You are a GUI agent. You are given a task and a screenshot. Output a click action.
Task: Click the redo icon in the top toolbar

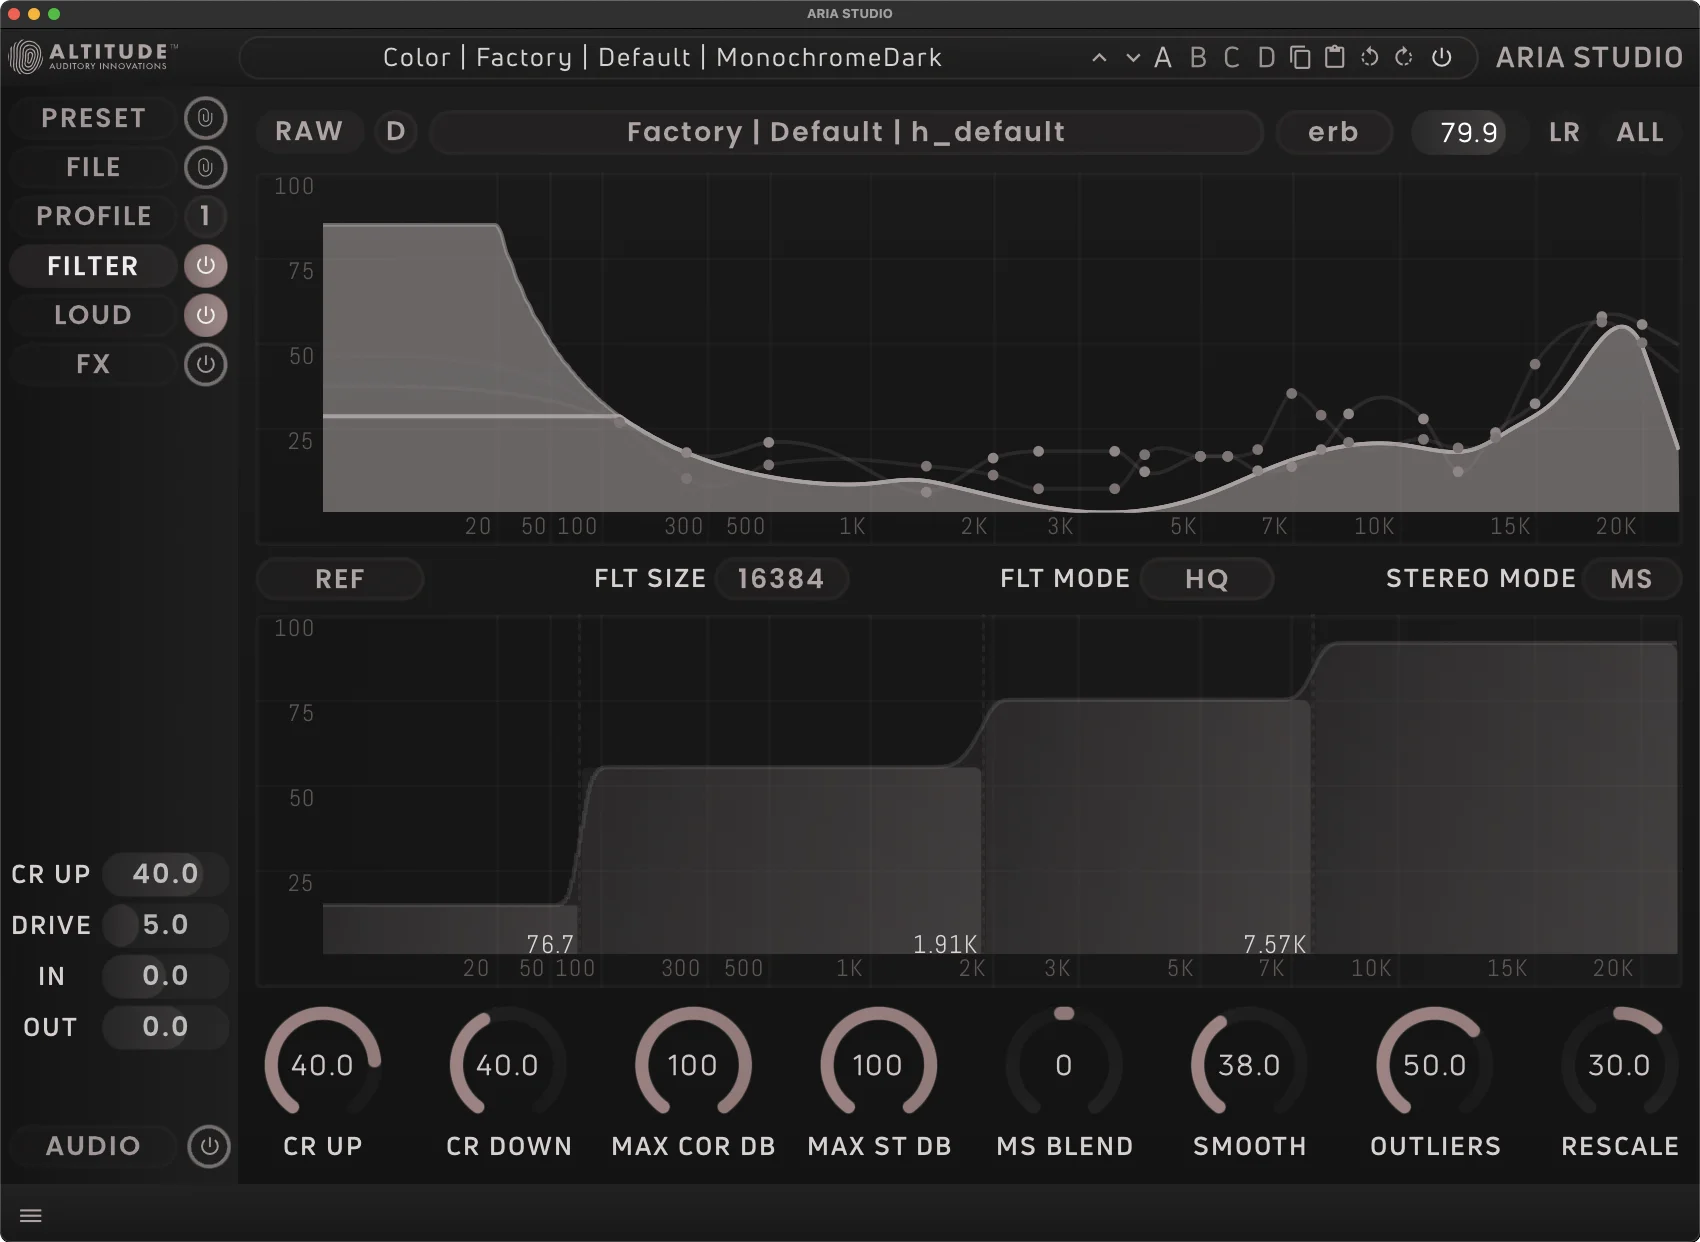pos(1402,57)
